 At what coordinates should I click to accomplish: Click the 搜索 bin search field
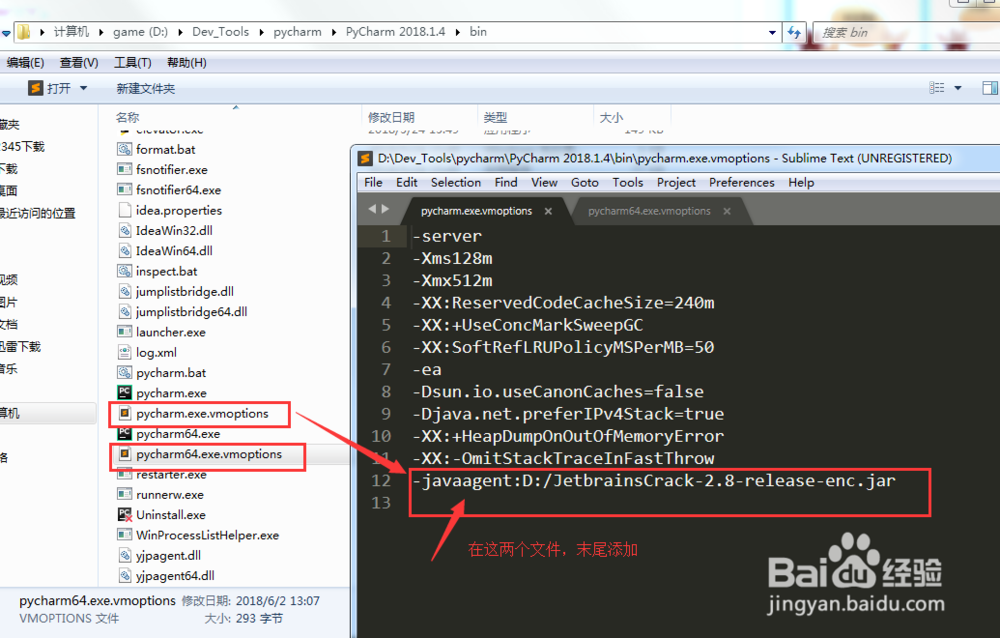[x=906, y=33]
